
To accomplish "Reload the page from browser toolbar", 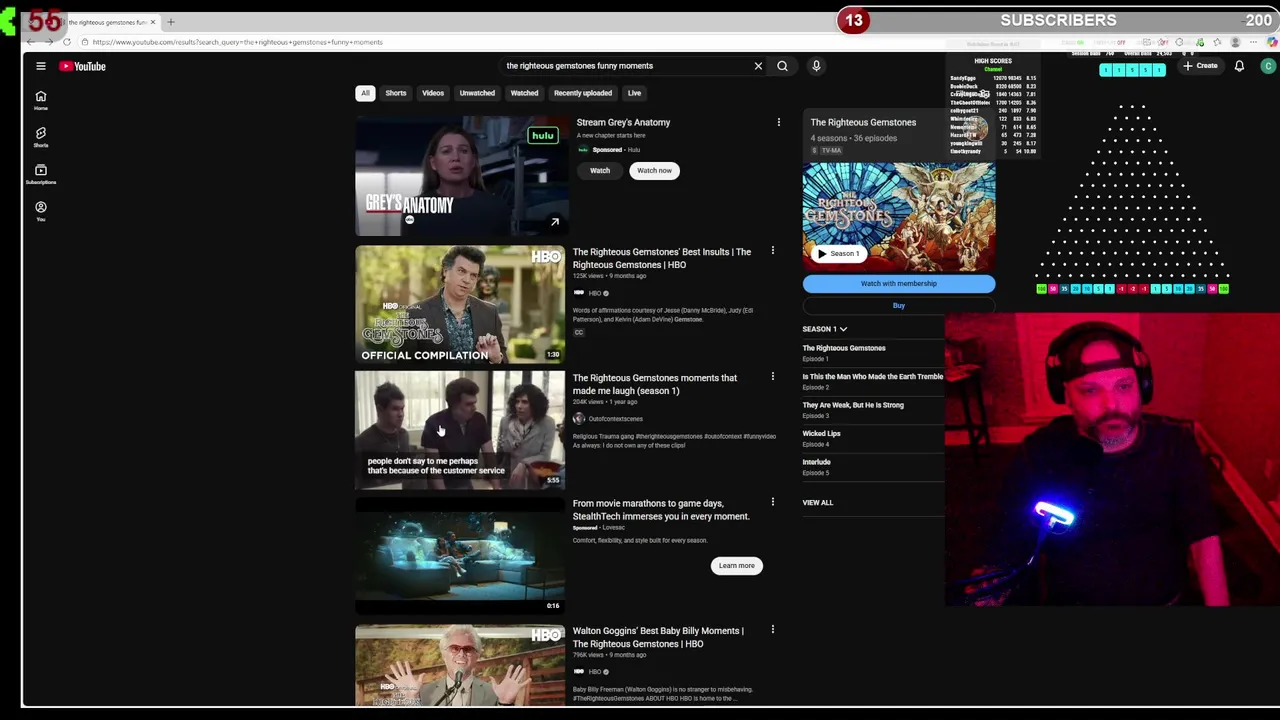I will click(x=67, y=42).
